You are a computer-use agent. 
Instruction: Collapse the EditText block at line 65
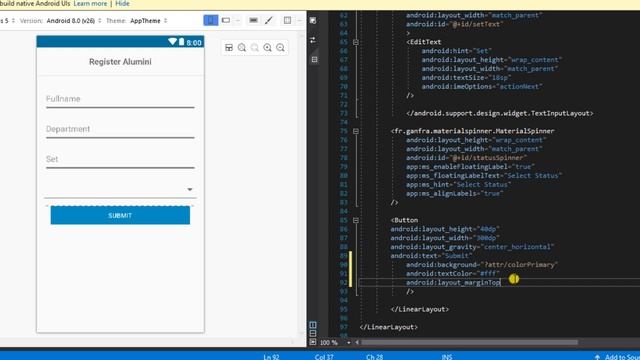(x=356, y=42)
